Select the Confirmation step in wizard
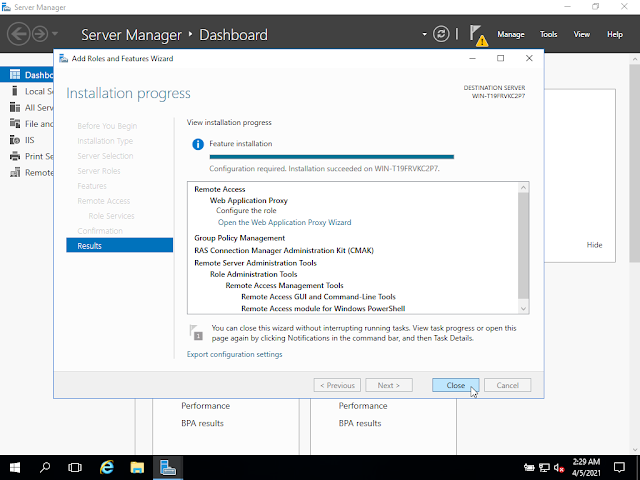This screenshot has height=480, width=640. coord(100,231)
